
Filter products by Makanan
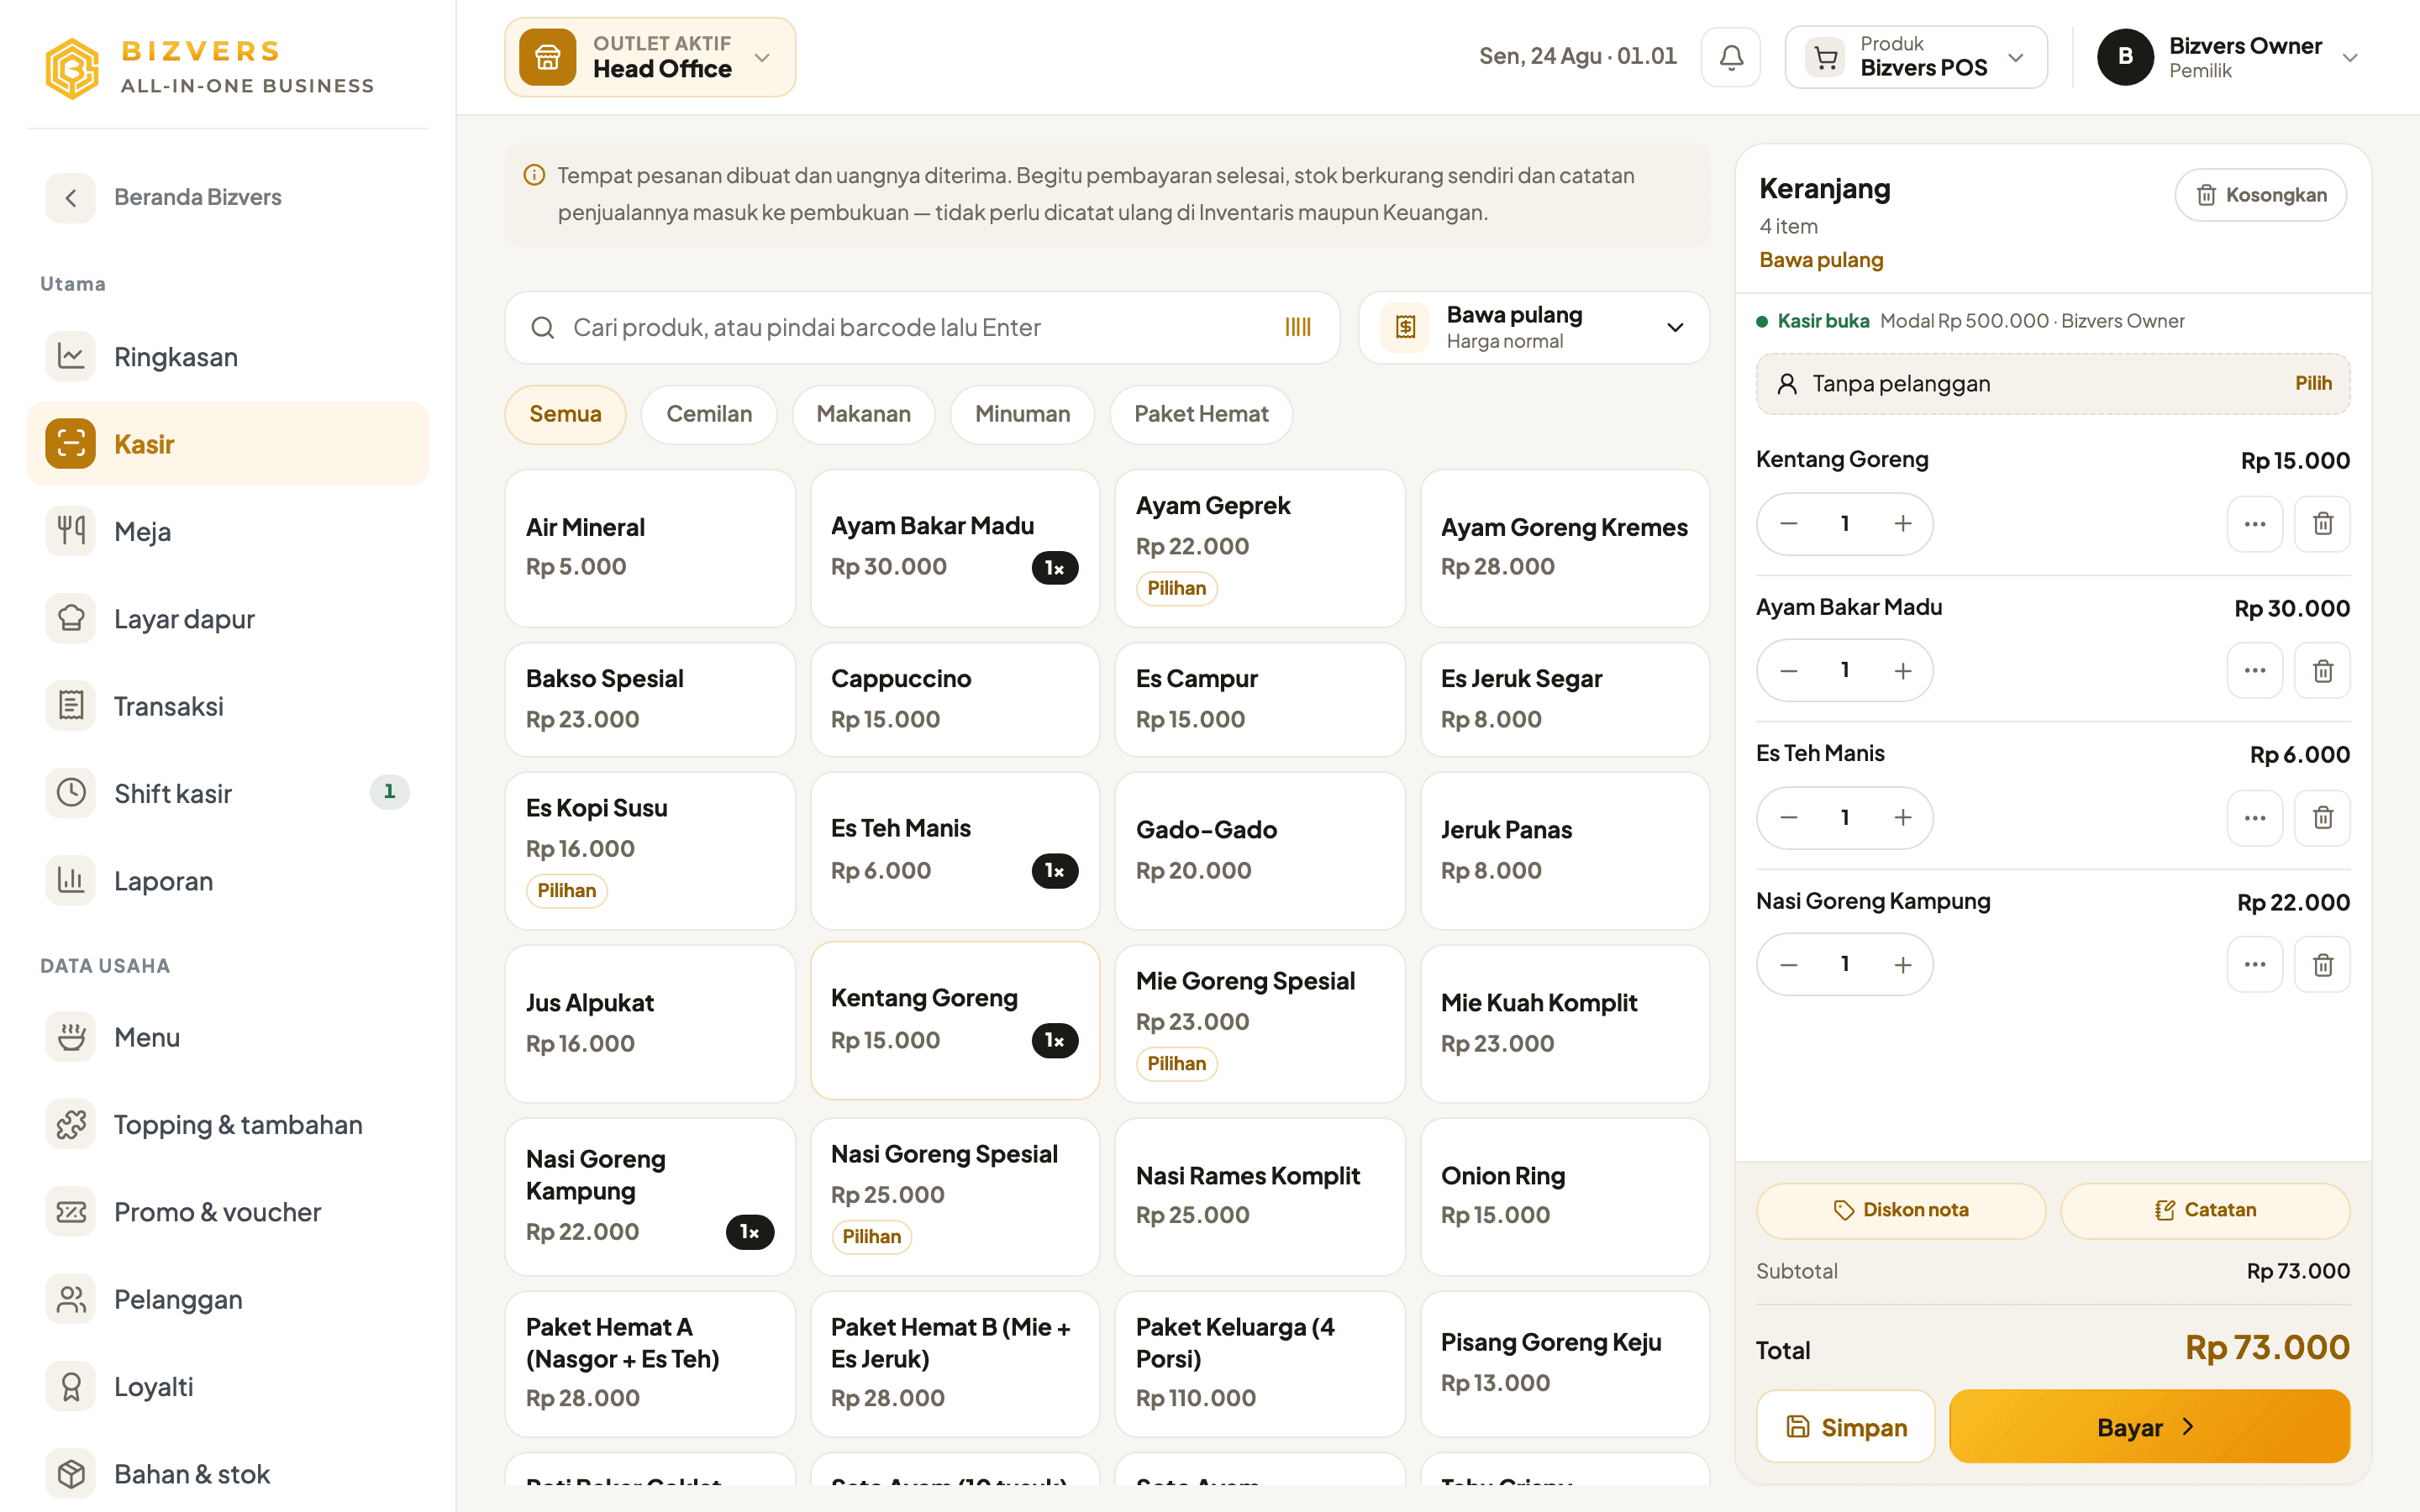[x=863, y=414]
